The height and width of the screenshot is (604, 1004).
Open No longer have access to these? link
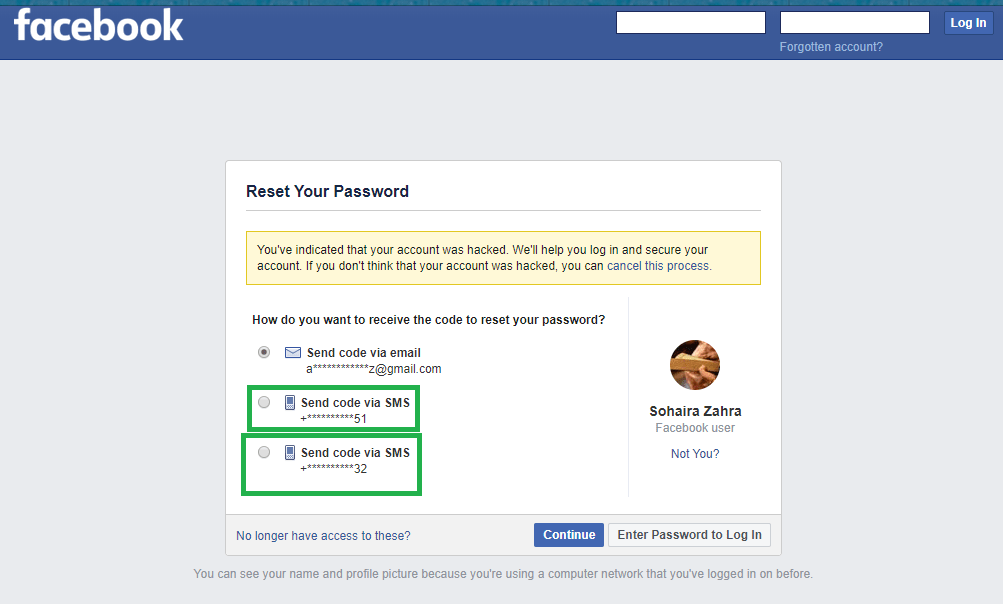(323, 535)
